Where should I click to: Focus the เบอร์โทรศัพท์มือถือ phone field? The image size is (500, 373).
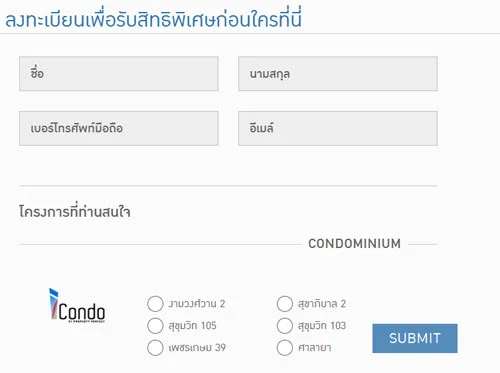coord(119,128)
